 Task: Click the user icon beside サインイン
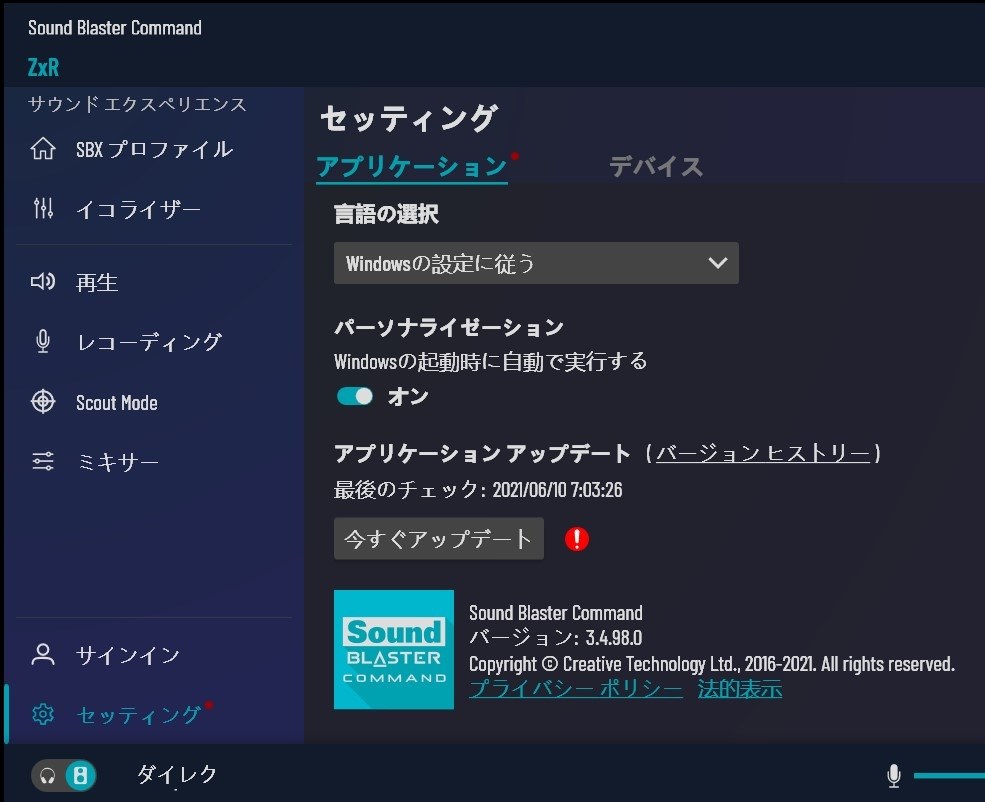click(43, 654)
